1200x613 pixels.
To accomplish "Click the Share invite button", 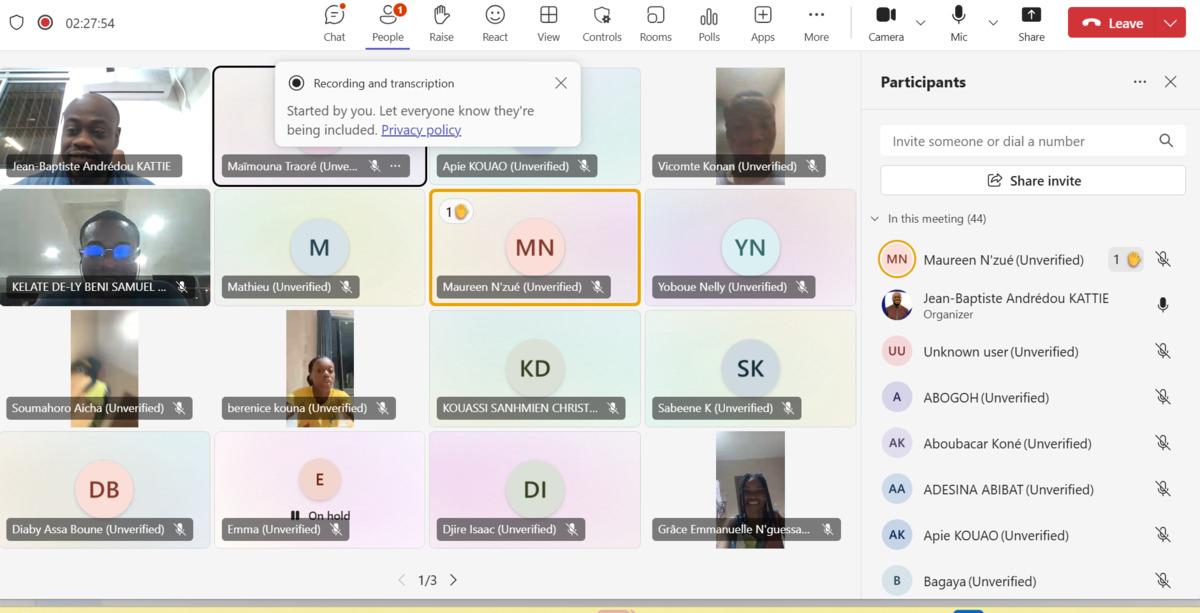I will (1033, 180).
